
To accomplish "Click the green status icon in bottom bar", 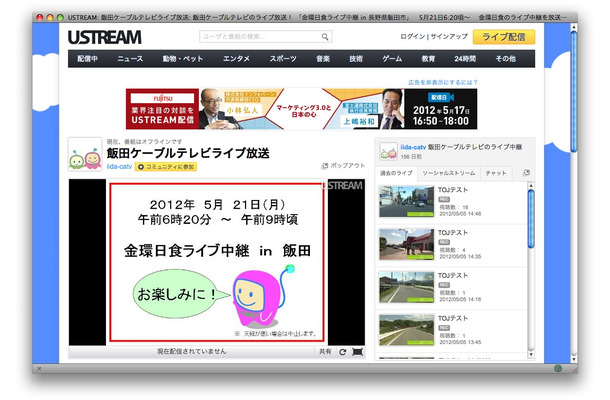I will [x=558, y=368].
